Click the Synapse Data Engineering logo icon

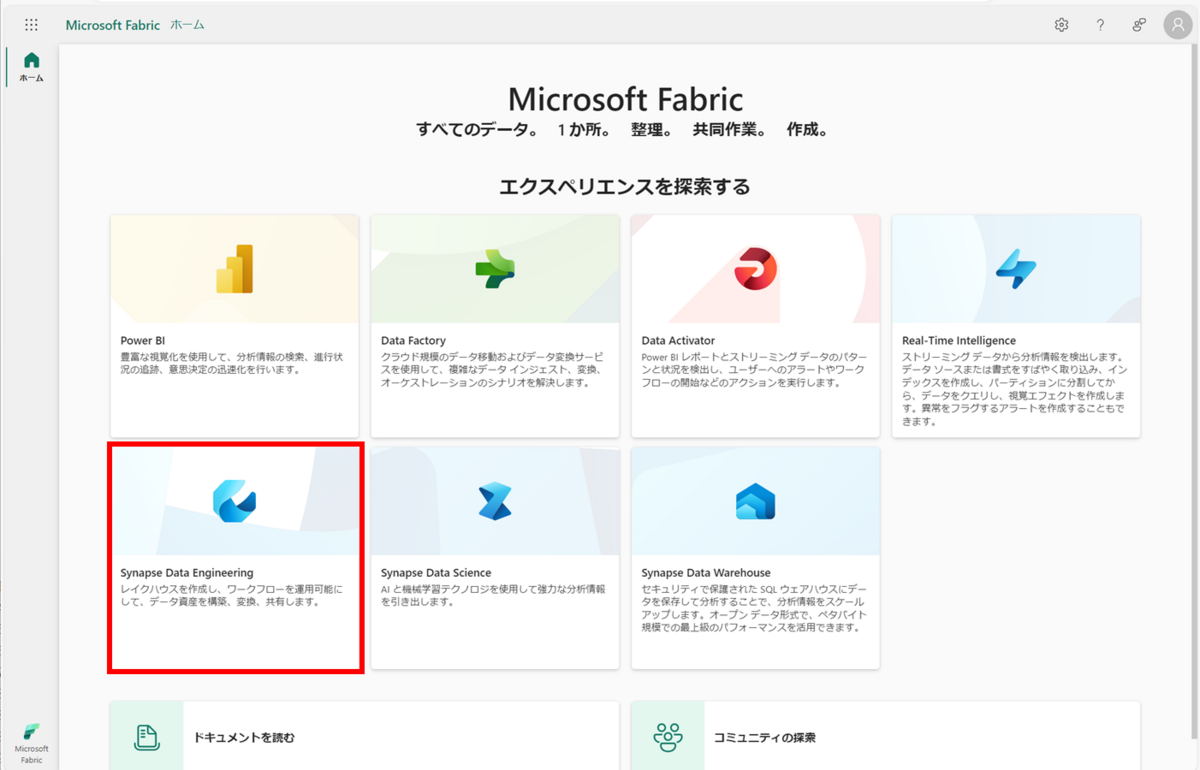tap(235, 501)
